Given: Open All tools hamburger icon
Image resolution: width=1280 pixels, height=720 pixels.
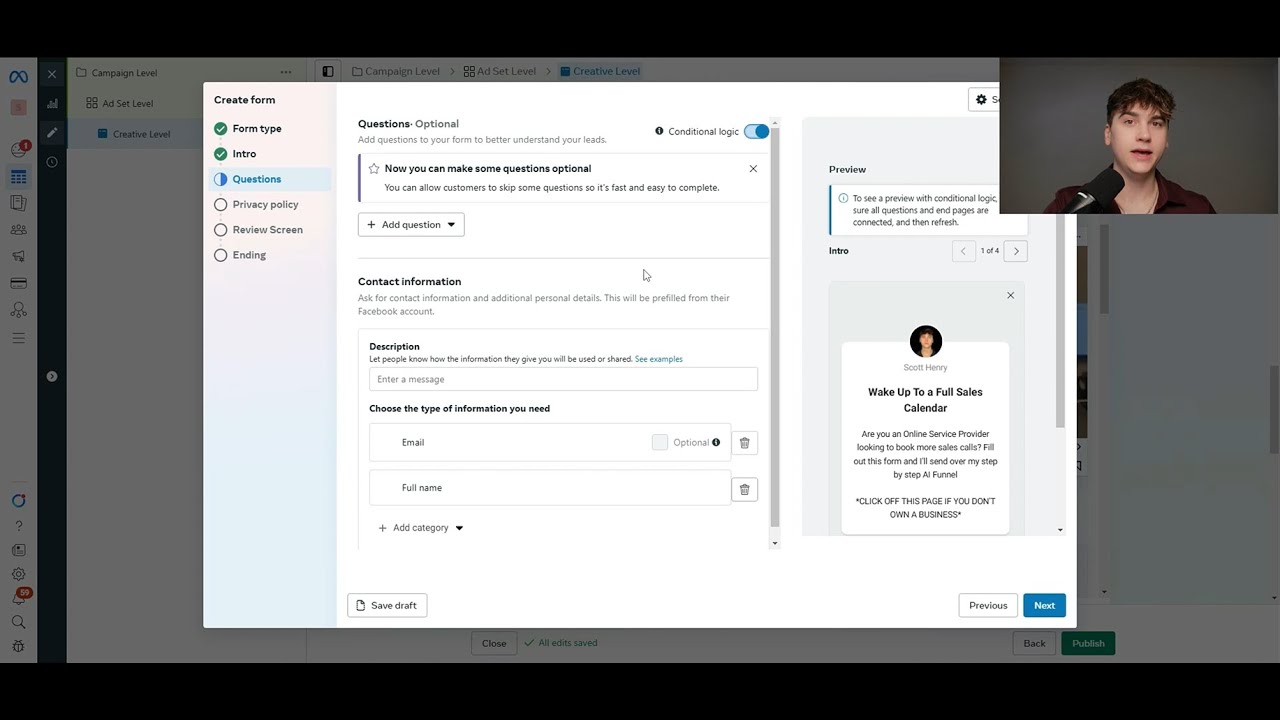Looking at the screenshot, I should point(18,338).
